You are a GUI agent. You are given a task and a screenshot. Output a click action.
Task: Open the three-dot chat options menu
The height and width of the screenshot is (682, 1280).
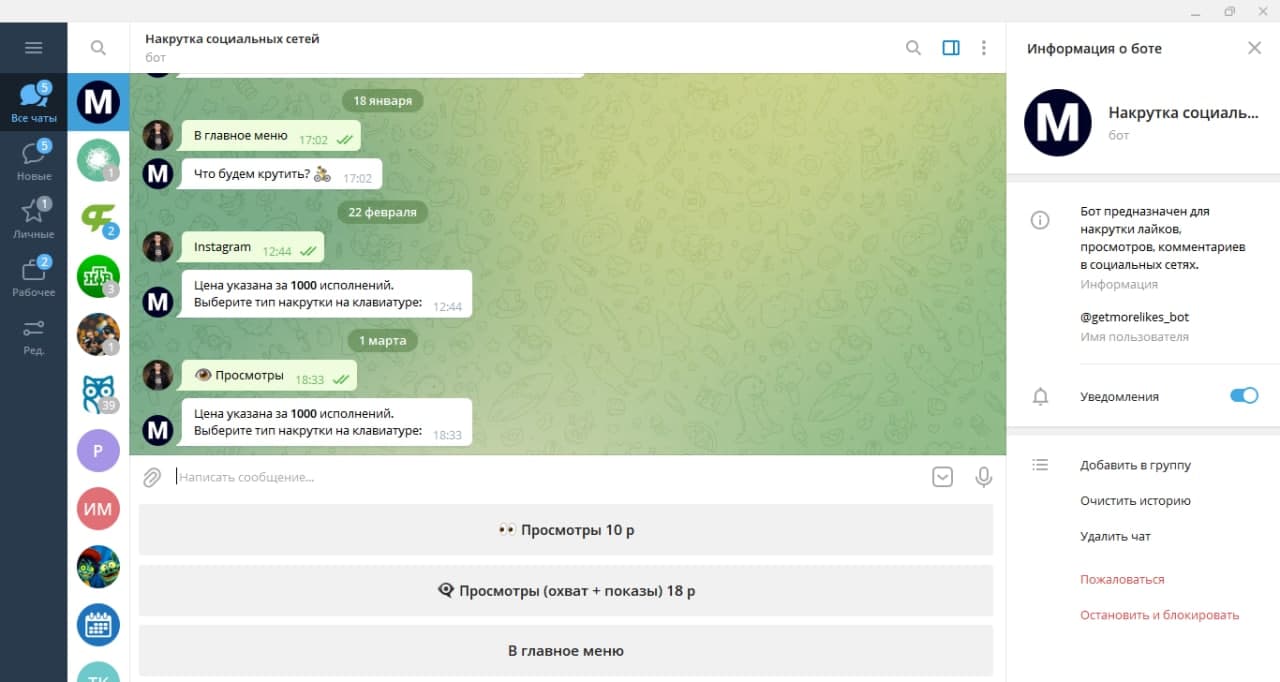tap(984, 47)
